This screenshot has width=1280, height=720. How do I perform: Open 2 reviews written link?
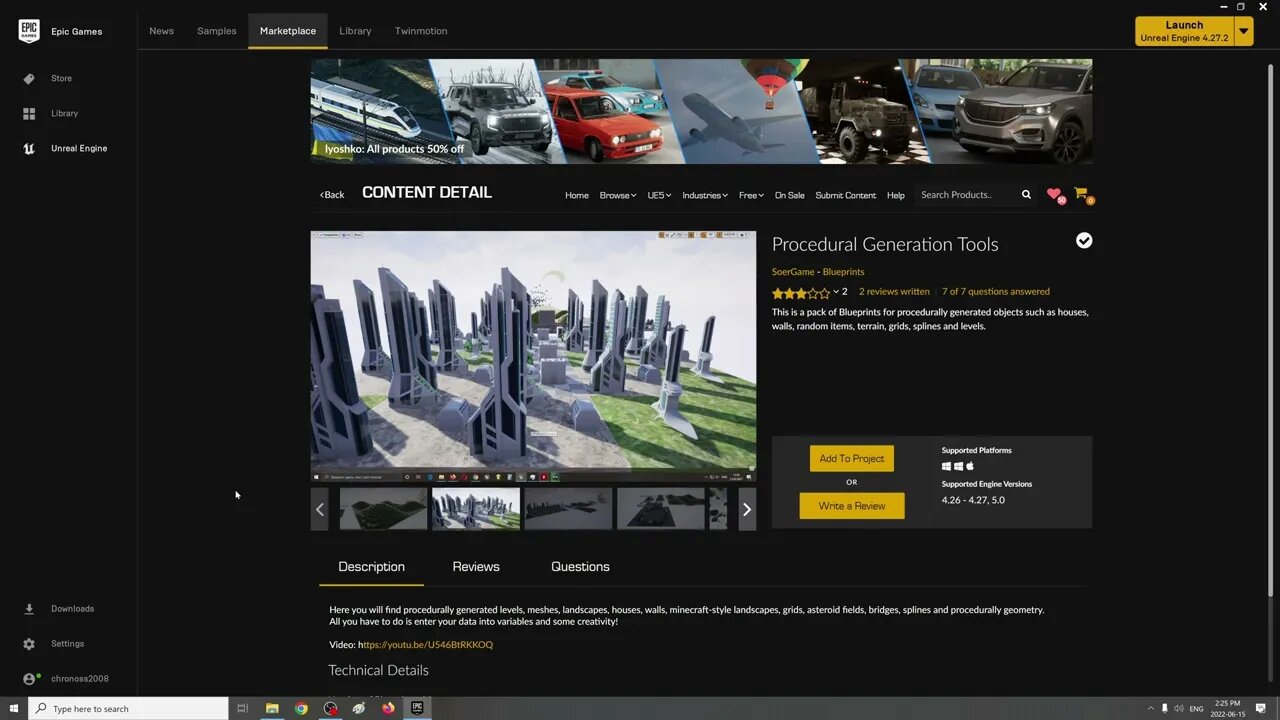[894, 292]
